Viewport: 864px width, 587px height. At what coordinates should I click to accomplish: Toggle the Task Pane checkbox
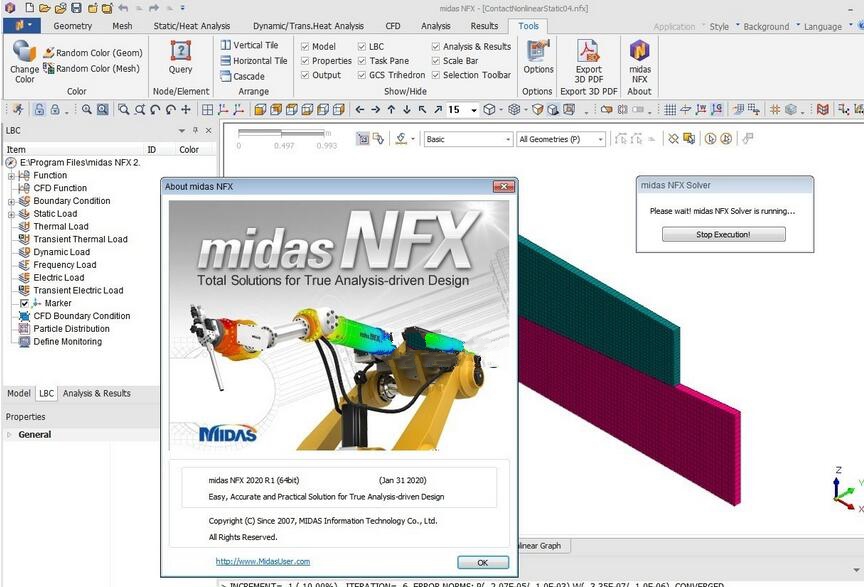(362, 61)
